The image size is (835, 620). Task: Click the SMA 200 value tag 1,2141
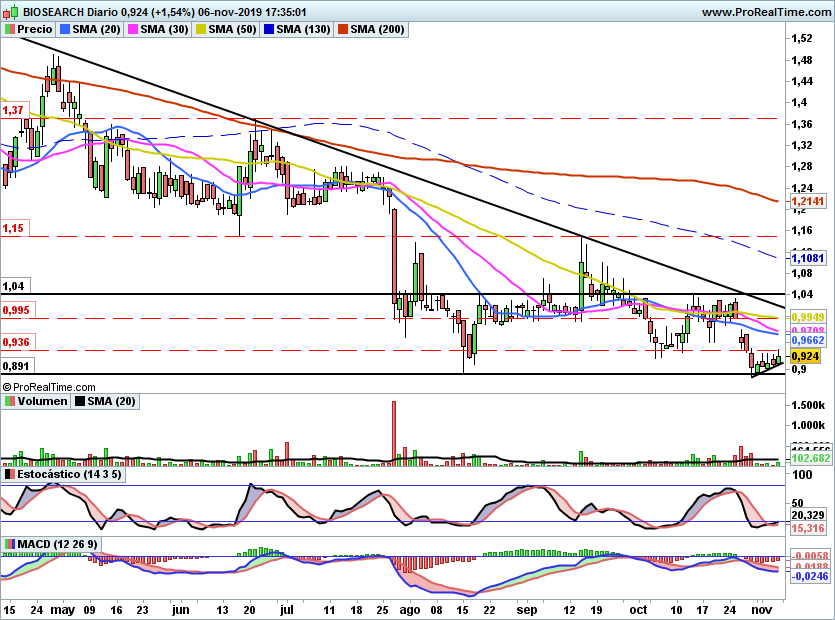point(808,201)
